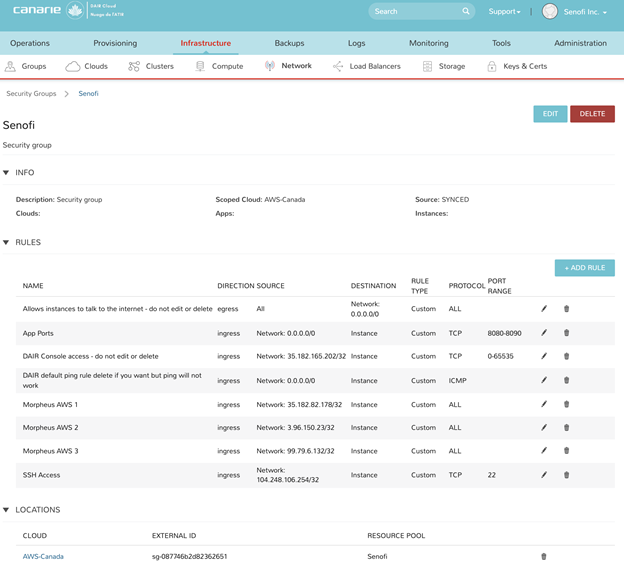Collapse the INFO section
Viewport: 624px width, 586px height.
[x=7, y=173]
